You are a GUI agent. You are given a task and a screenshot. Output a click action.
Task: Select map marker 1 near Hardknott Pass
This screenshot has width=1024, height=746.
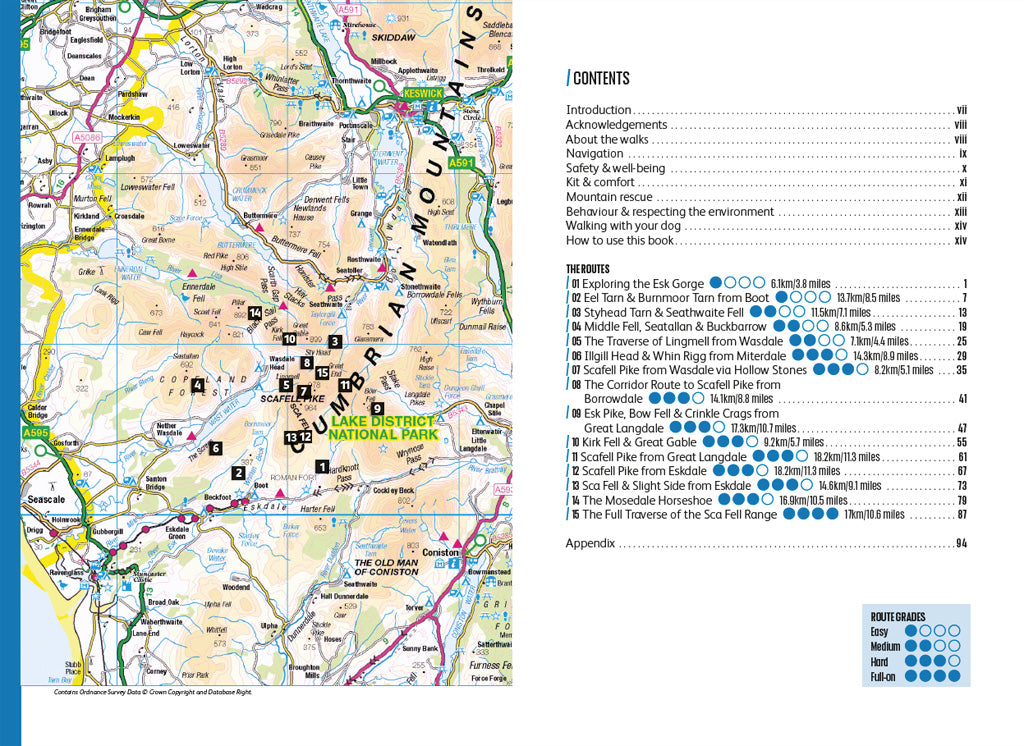[x=323, y=467]
